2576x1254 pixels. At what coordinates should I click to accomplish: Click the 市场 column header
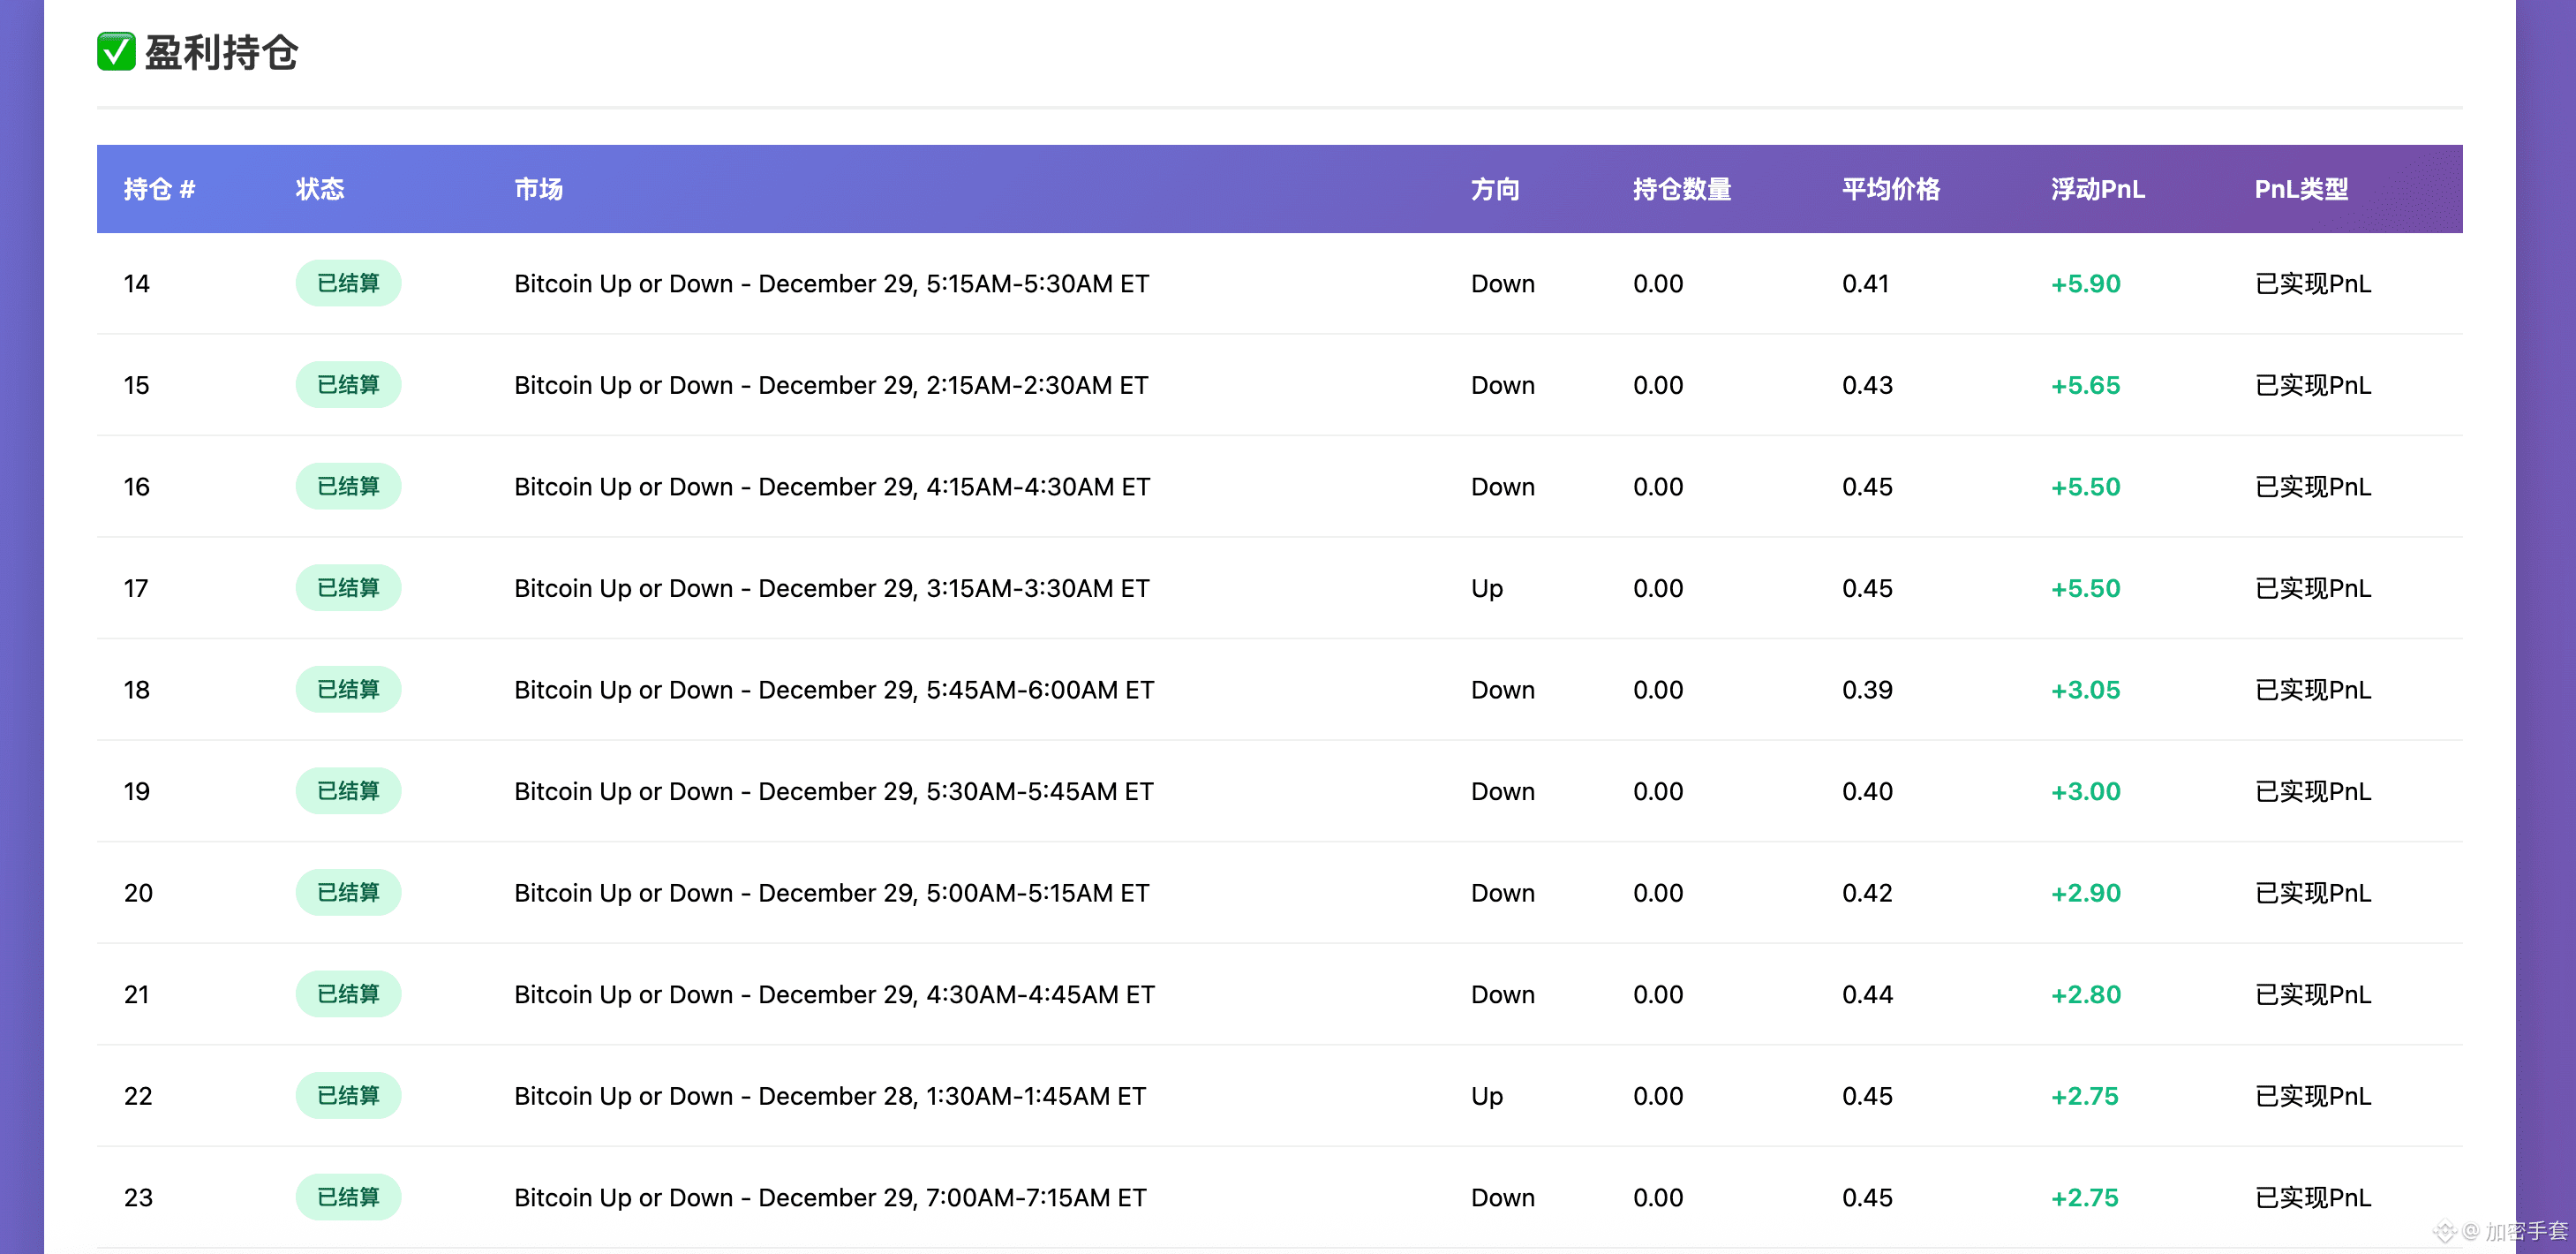coord(538,189)
